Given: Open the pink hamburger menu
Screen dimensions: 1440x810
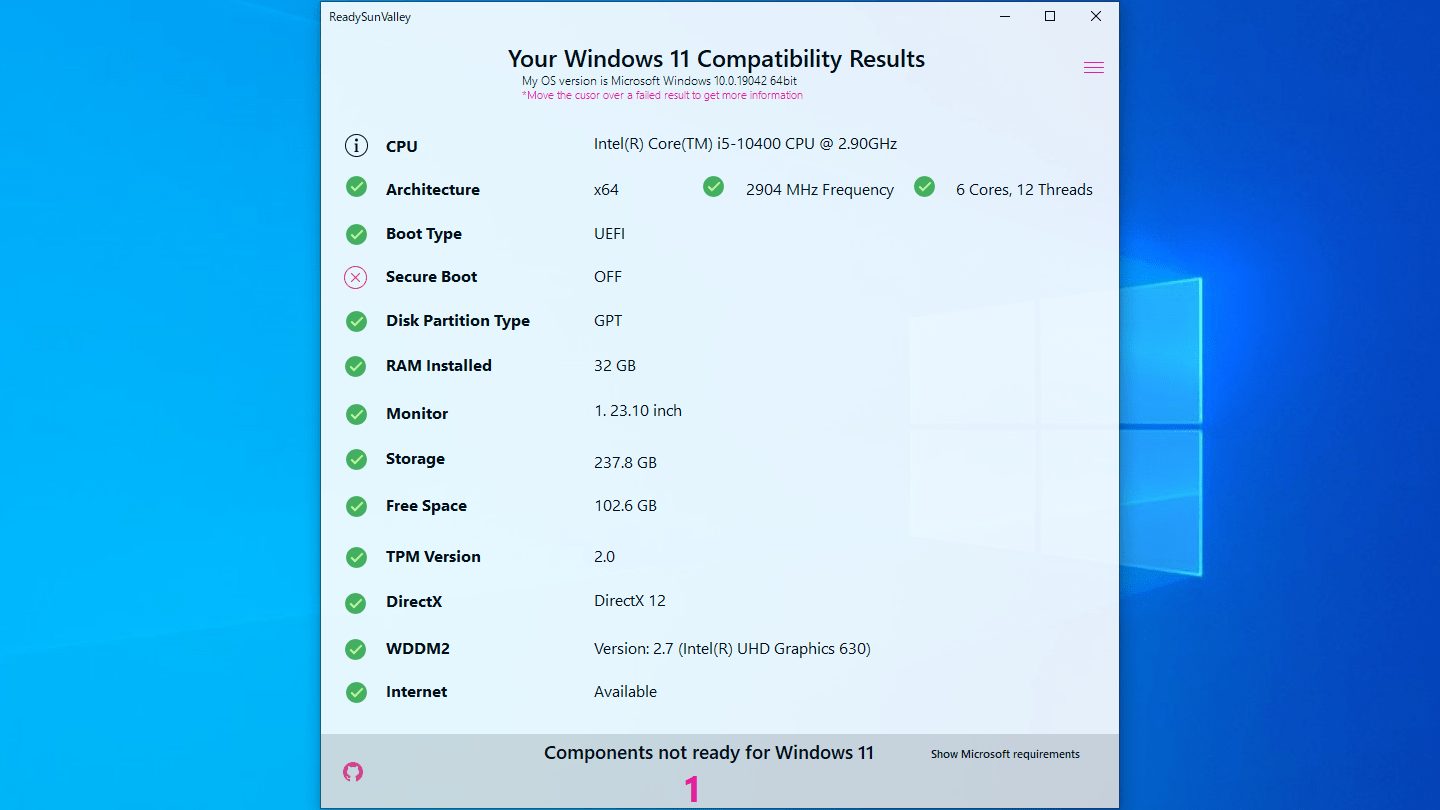Looking at the screenshot, I should (1094, 68).
